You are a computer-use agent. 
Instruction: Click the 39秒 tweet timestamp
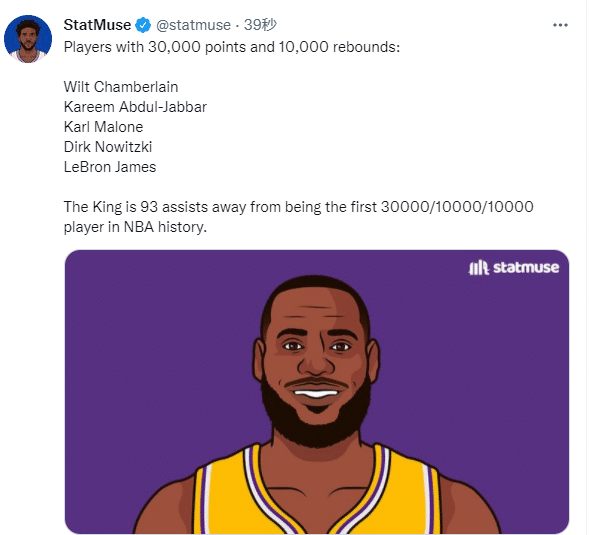260,25
